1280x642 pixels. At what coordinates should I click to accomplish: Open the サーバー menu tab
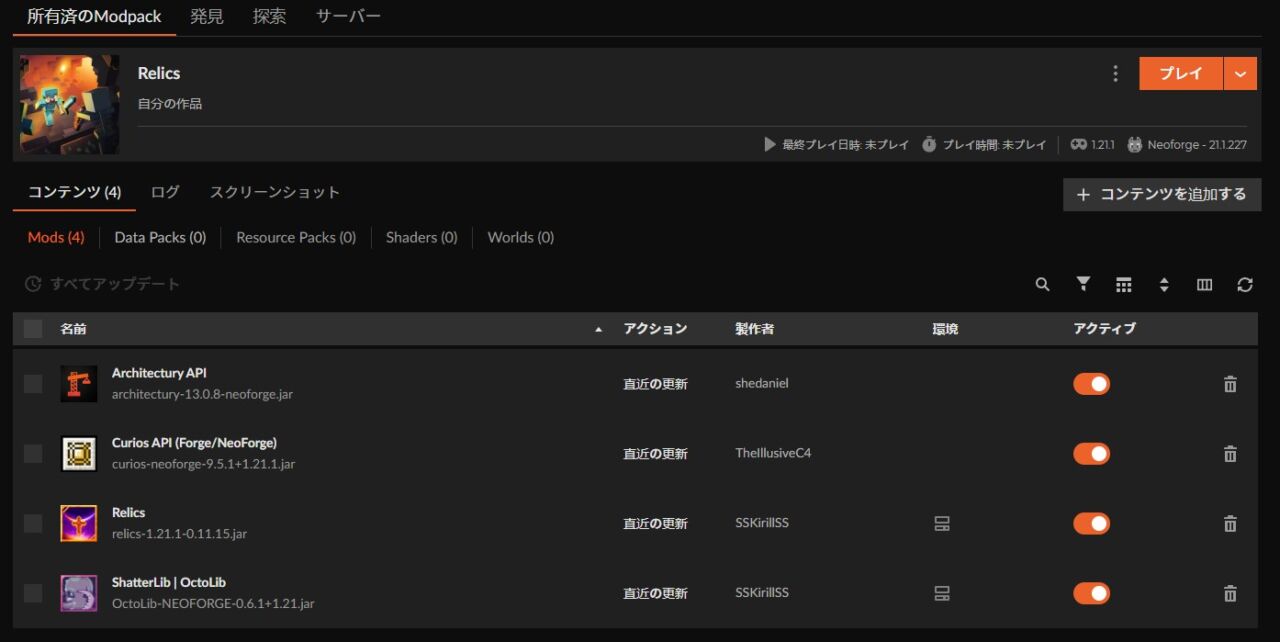(346, 16)
